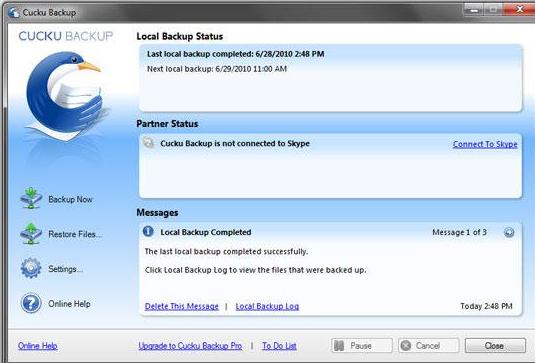Viewport: 535px width, 363px height.
Task: Open the To Do List link
Action: [279, 346]
